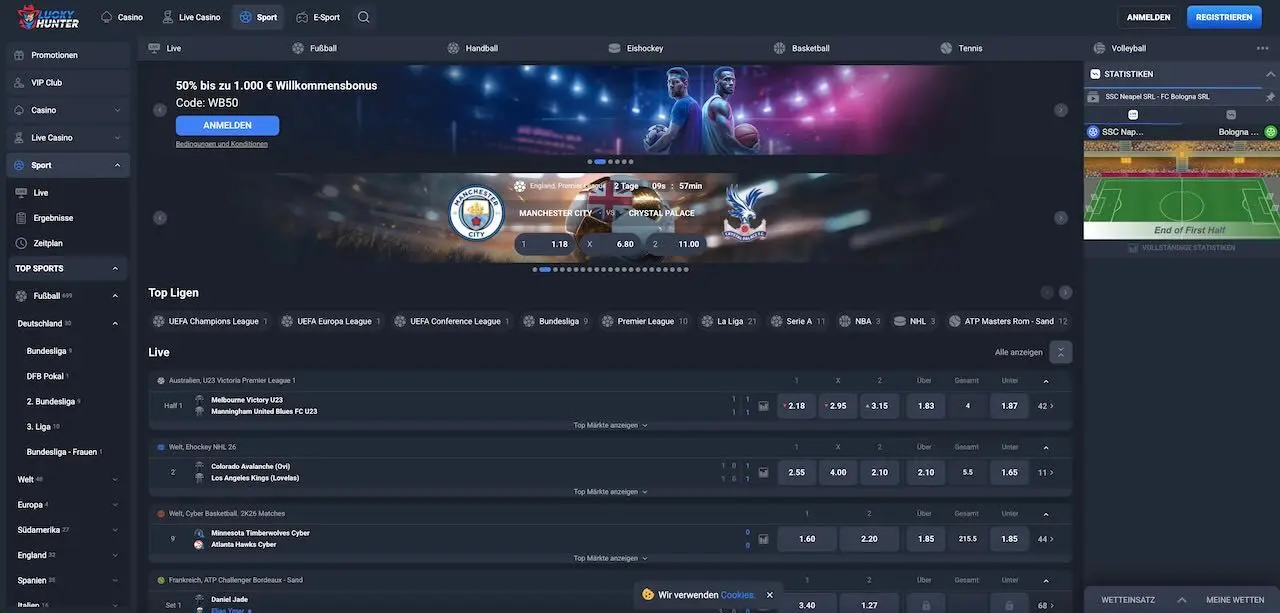Collapse all live events with Alle anzeigen toggle
1280x613 pixels.
coord(1061,352)
